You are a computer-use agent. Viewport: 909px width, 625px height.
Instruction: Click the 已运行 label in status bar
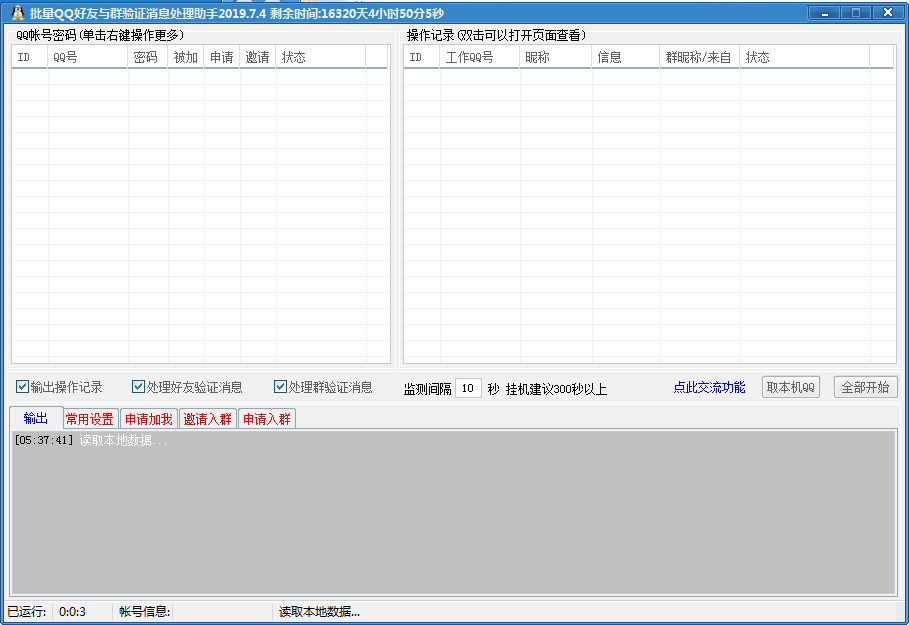coord(27,612)
